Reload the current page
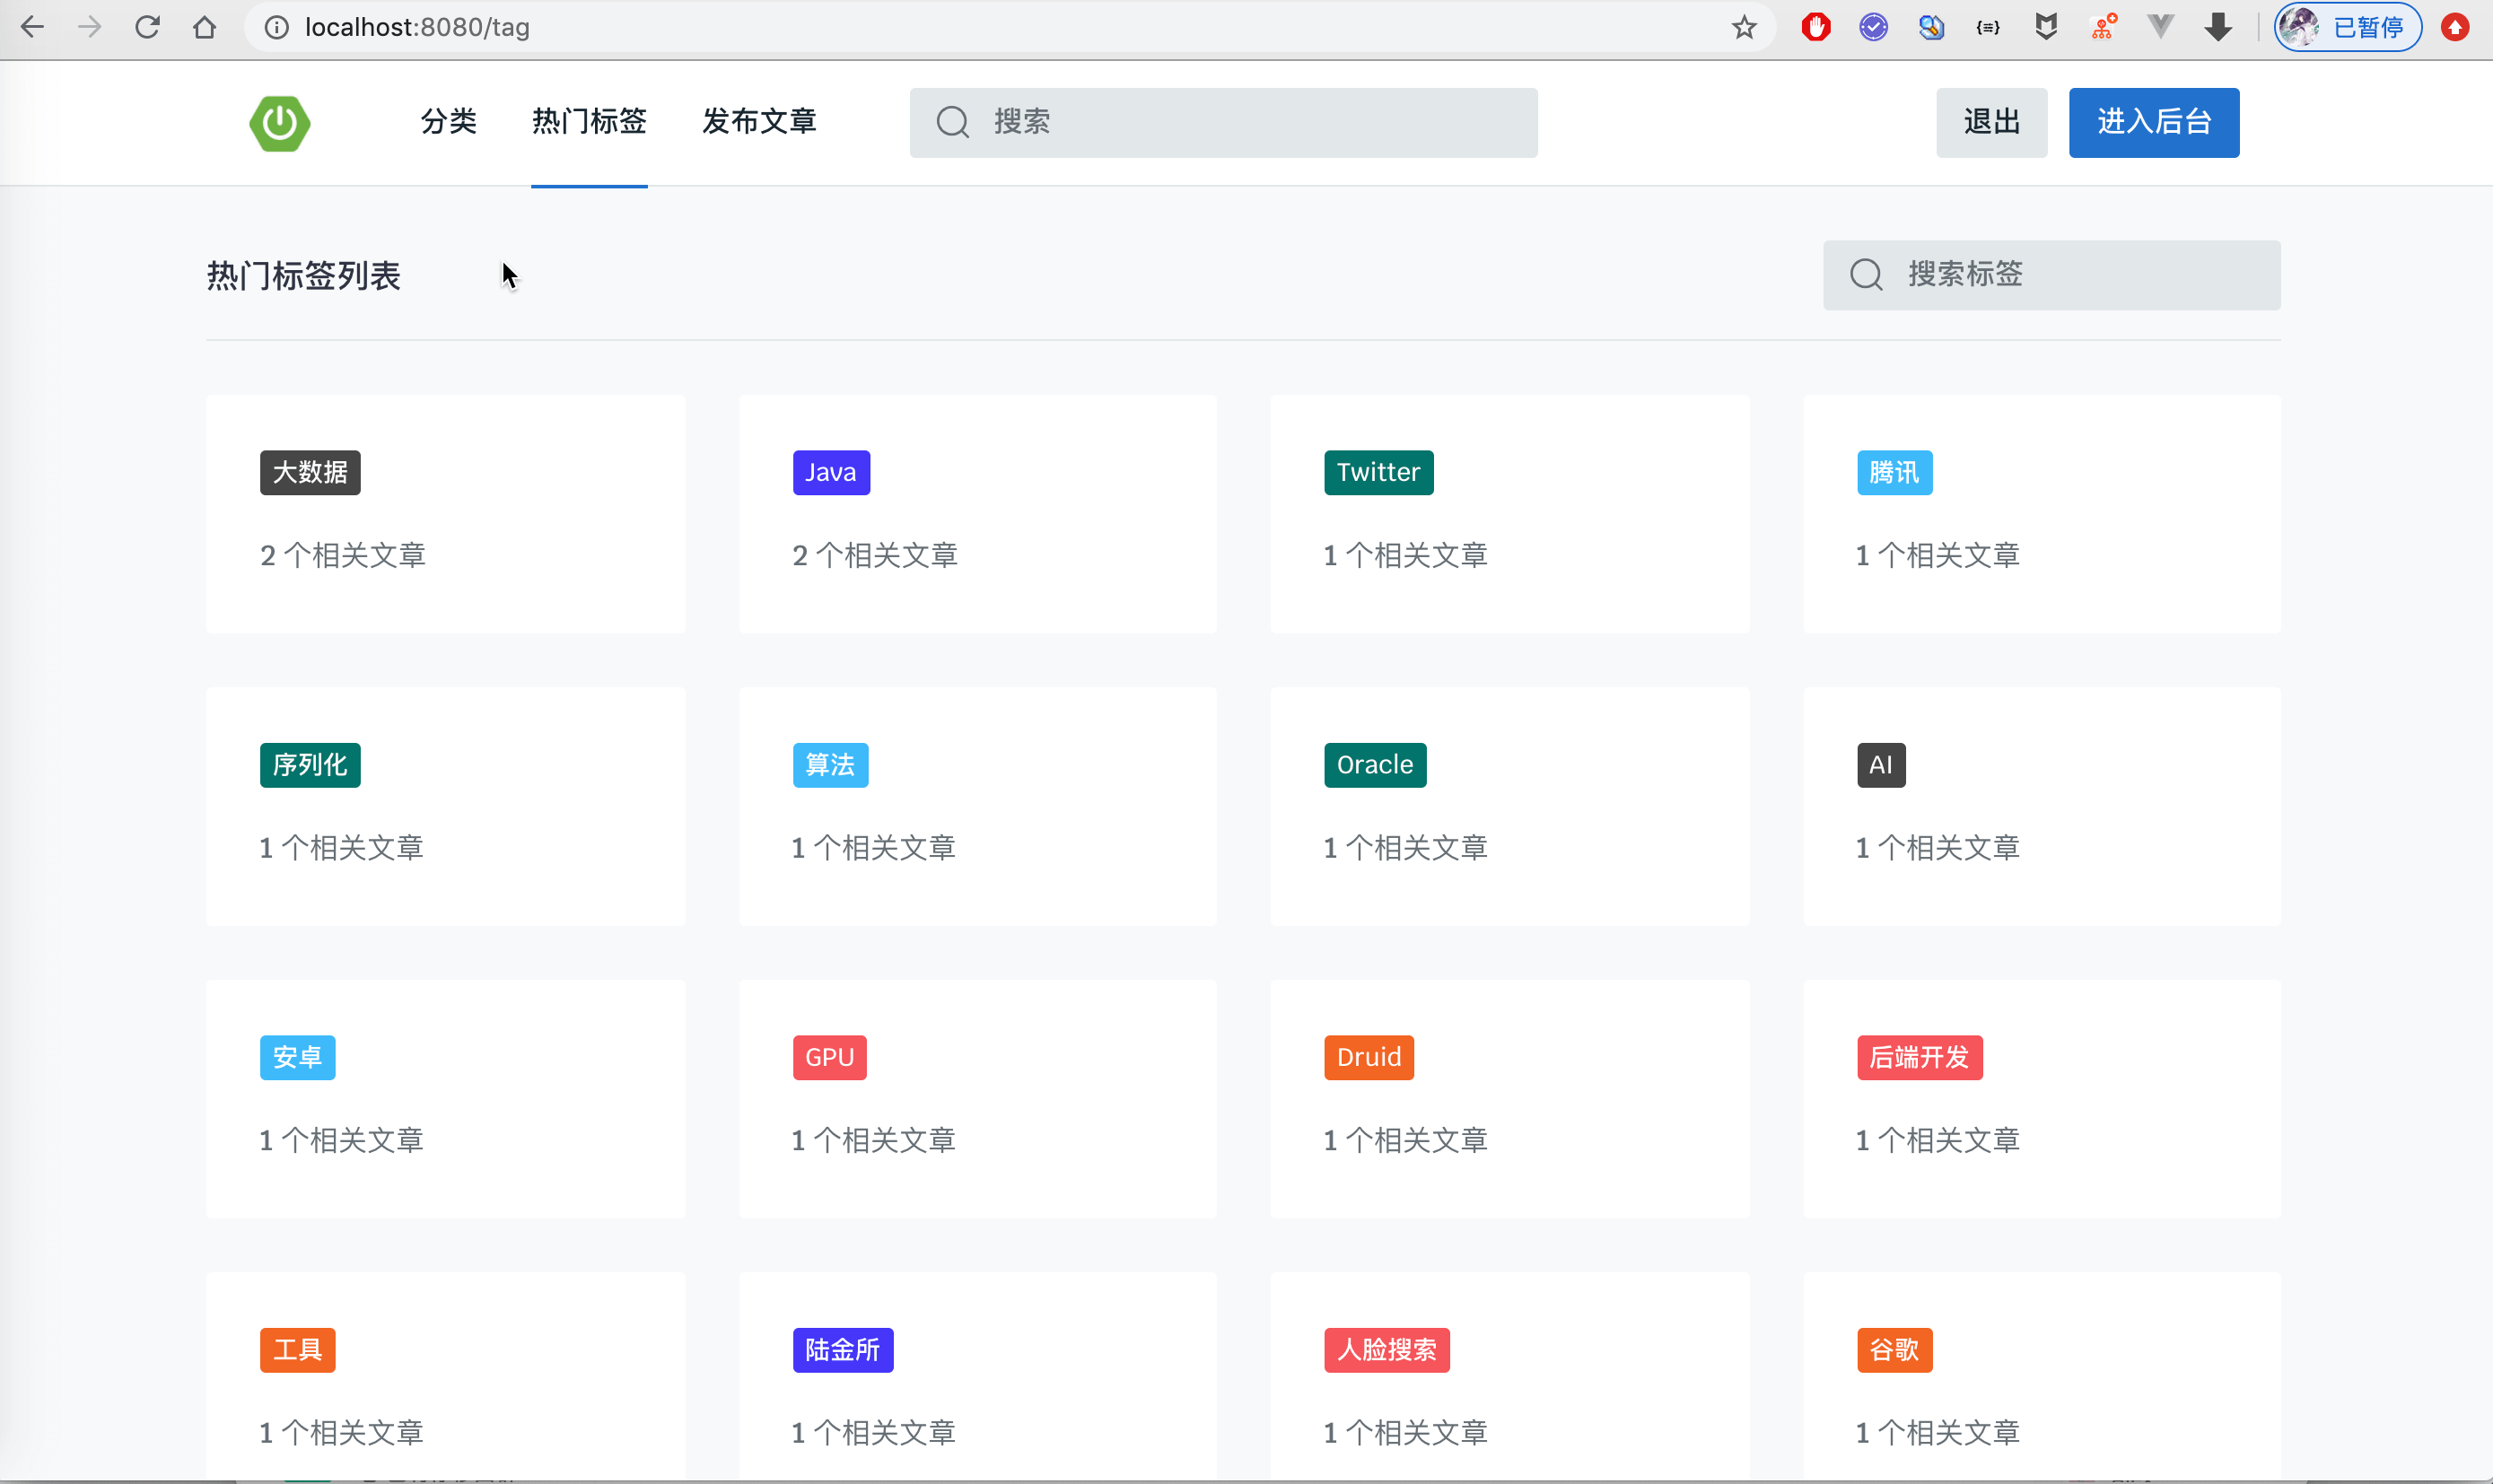This screenshot has width=2493, height=1484. 148,27
